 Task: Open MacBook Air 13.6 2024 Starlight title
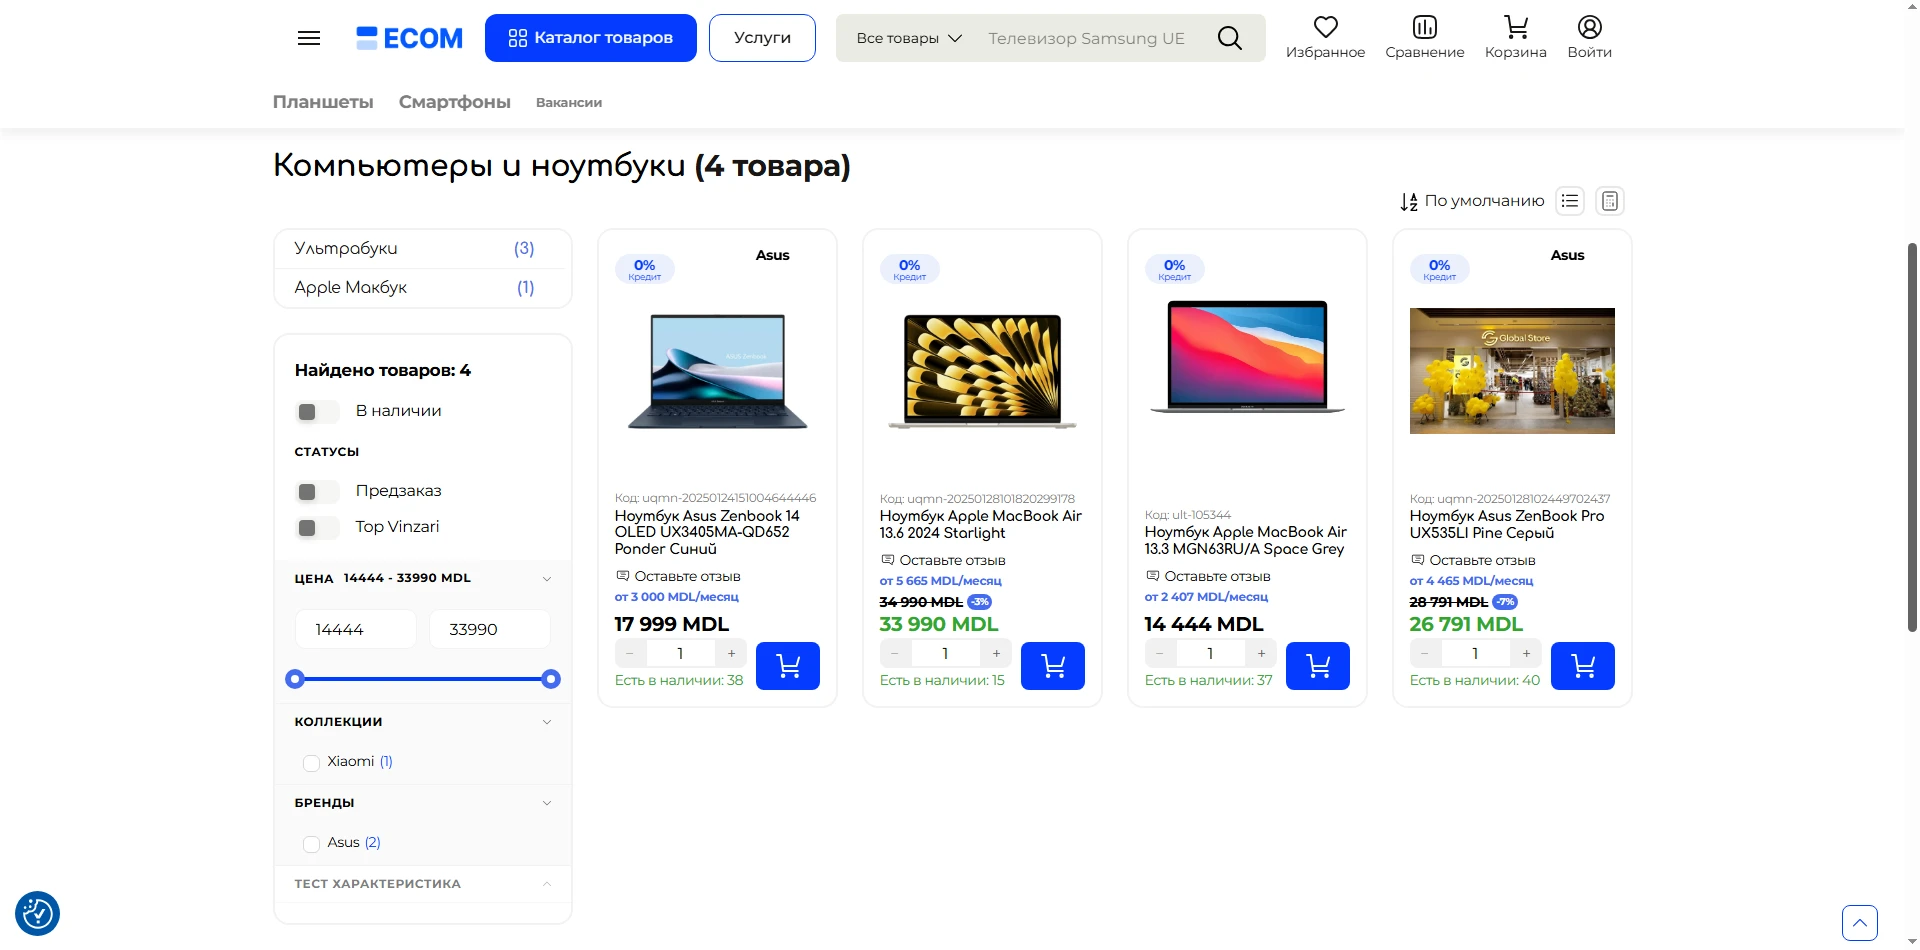click(x=981, y=524)
